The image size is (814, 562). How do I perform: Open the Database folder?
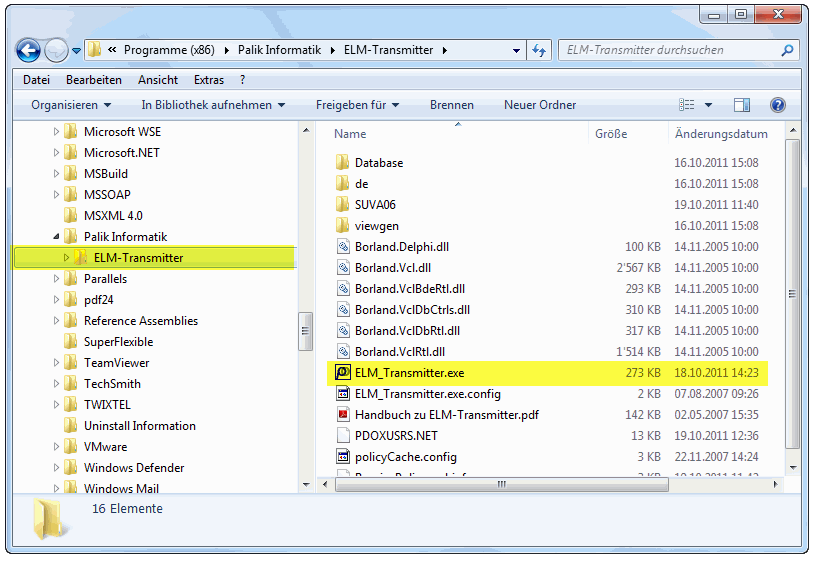(x=378, y=163)
